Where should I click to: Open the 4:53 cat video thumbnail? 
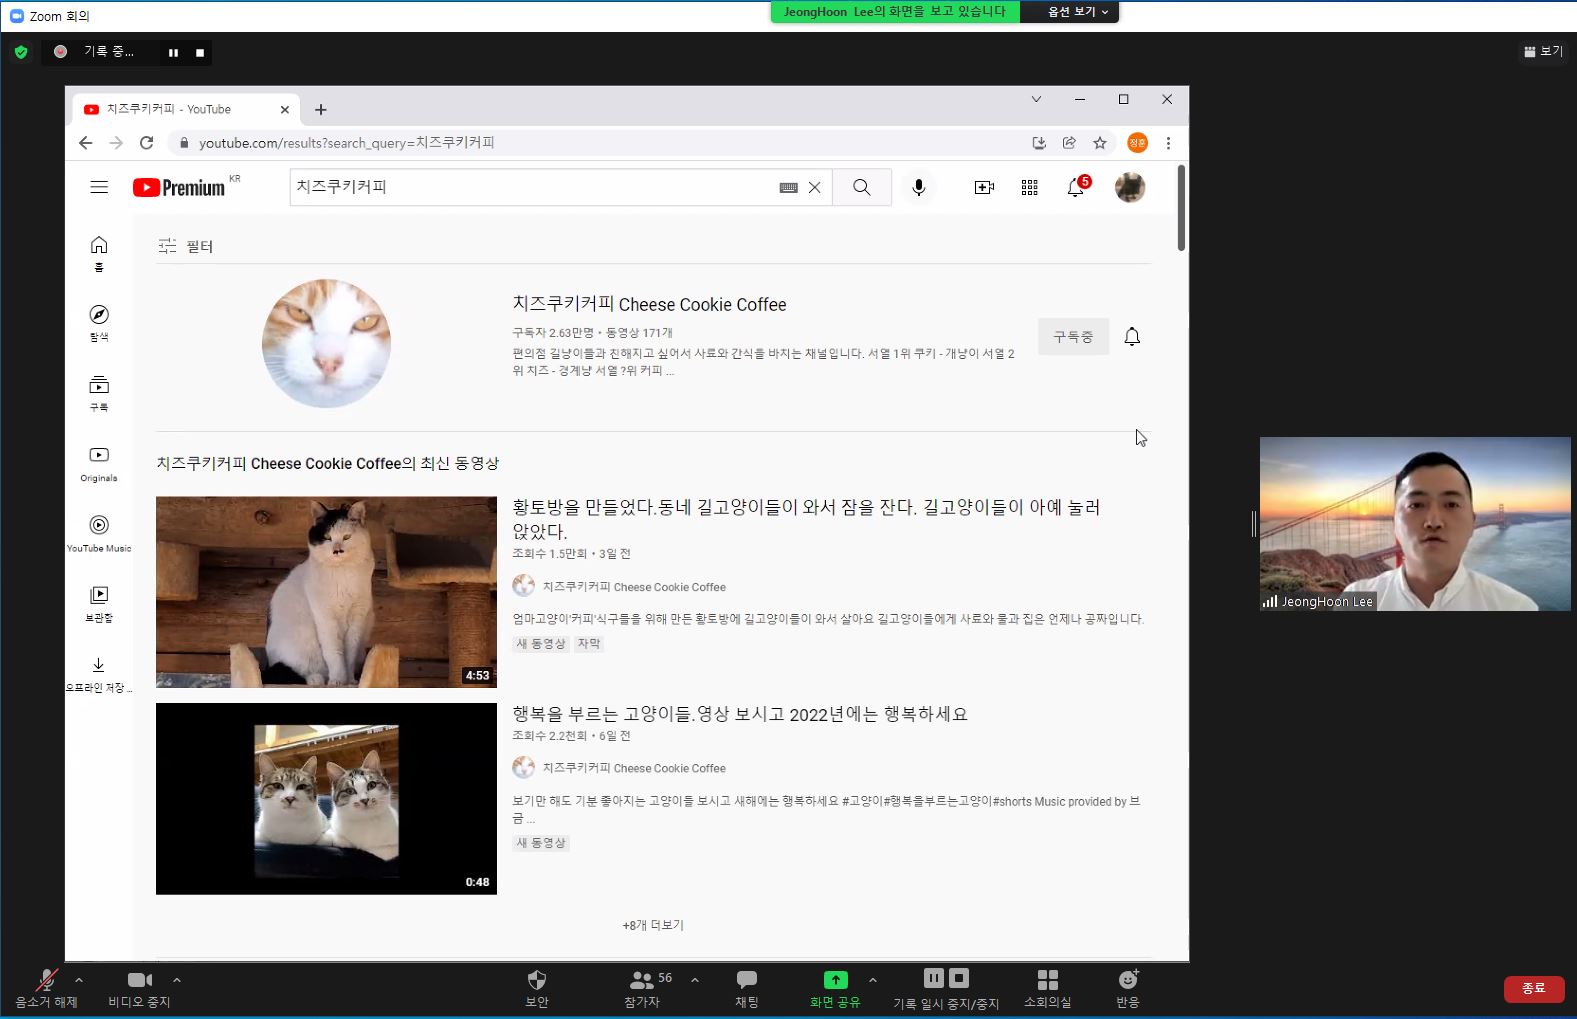326,592
